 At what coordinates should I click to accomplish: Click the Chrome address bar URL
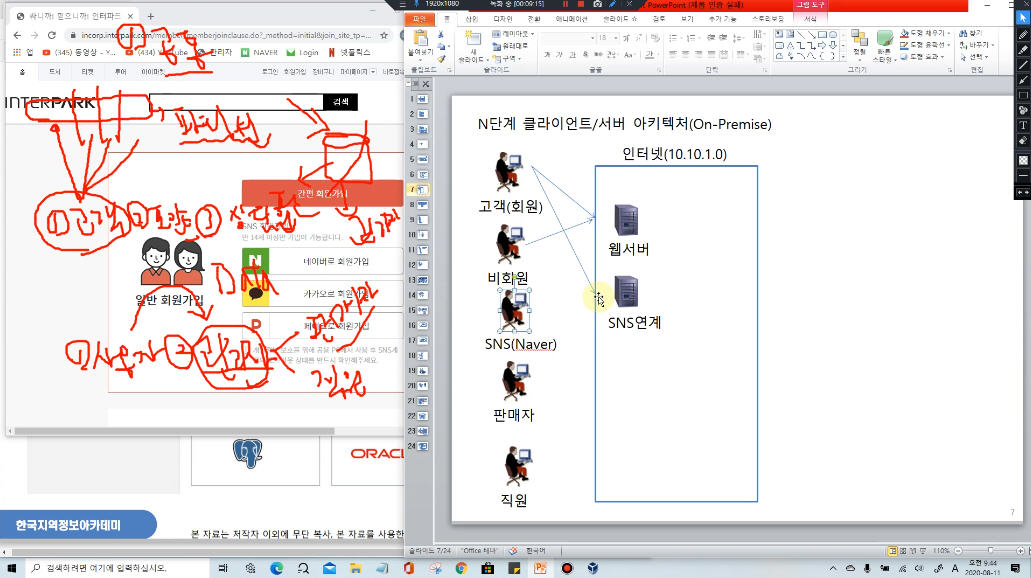[x=226, y=35]
